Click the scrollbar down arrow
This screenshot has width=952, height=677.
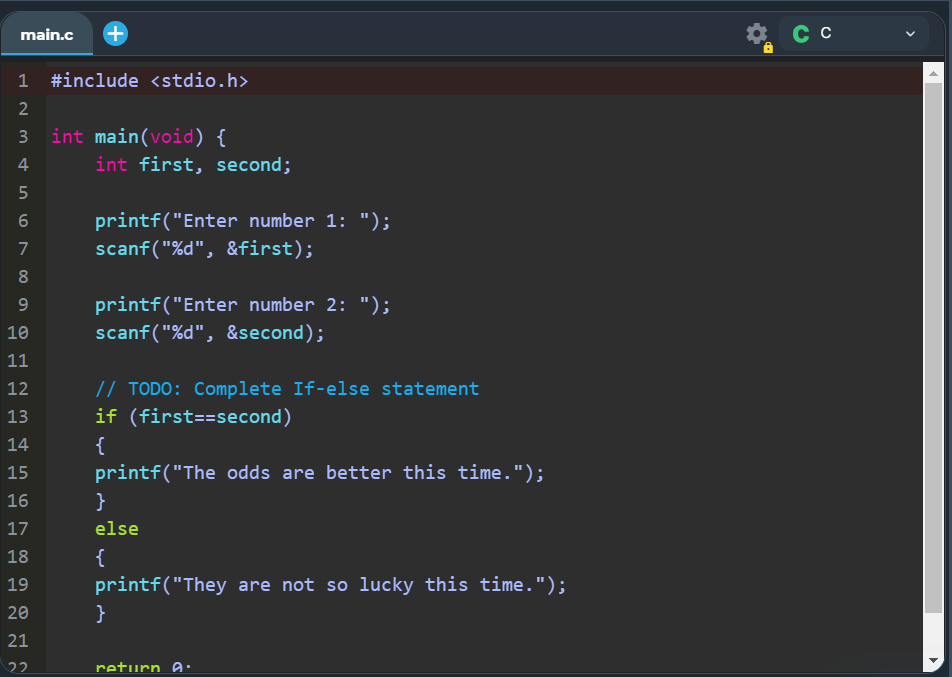tap(933, 661)
